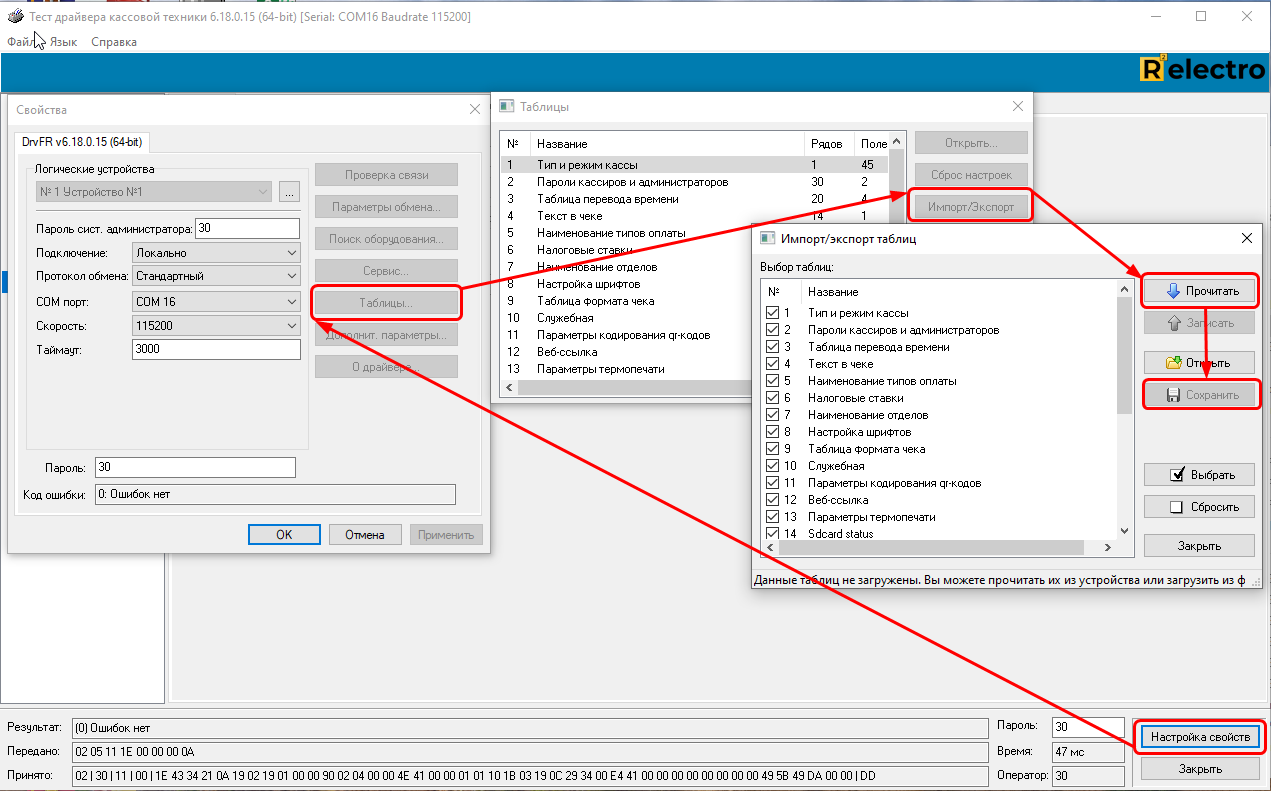Image resolution: width=1271 pixels, height=791 pixels.
Task: Close the Импорт/экспорт таблиц dialog
Action: [1246, 238]
